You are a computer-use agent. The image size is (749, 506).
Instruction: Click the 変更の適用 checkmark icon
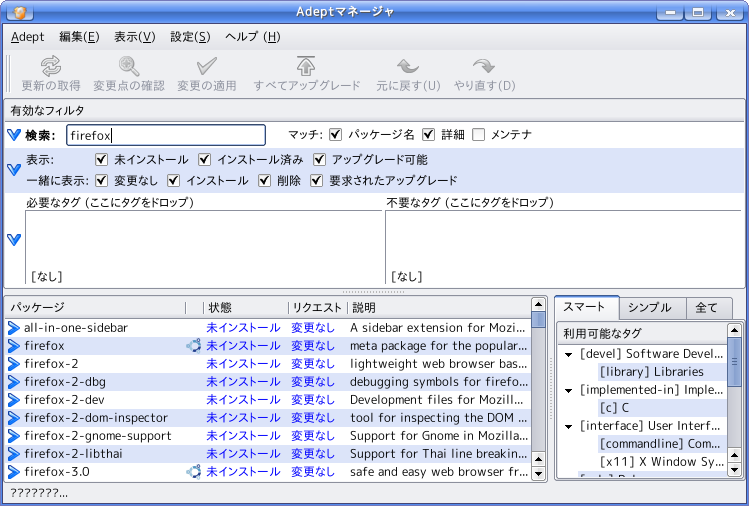click(x=206, y=66)
